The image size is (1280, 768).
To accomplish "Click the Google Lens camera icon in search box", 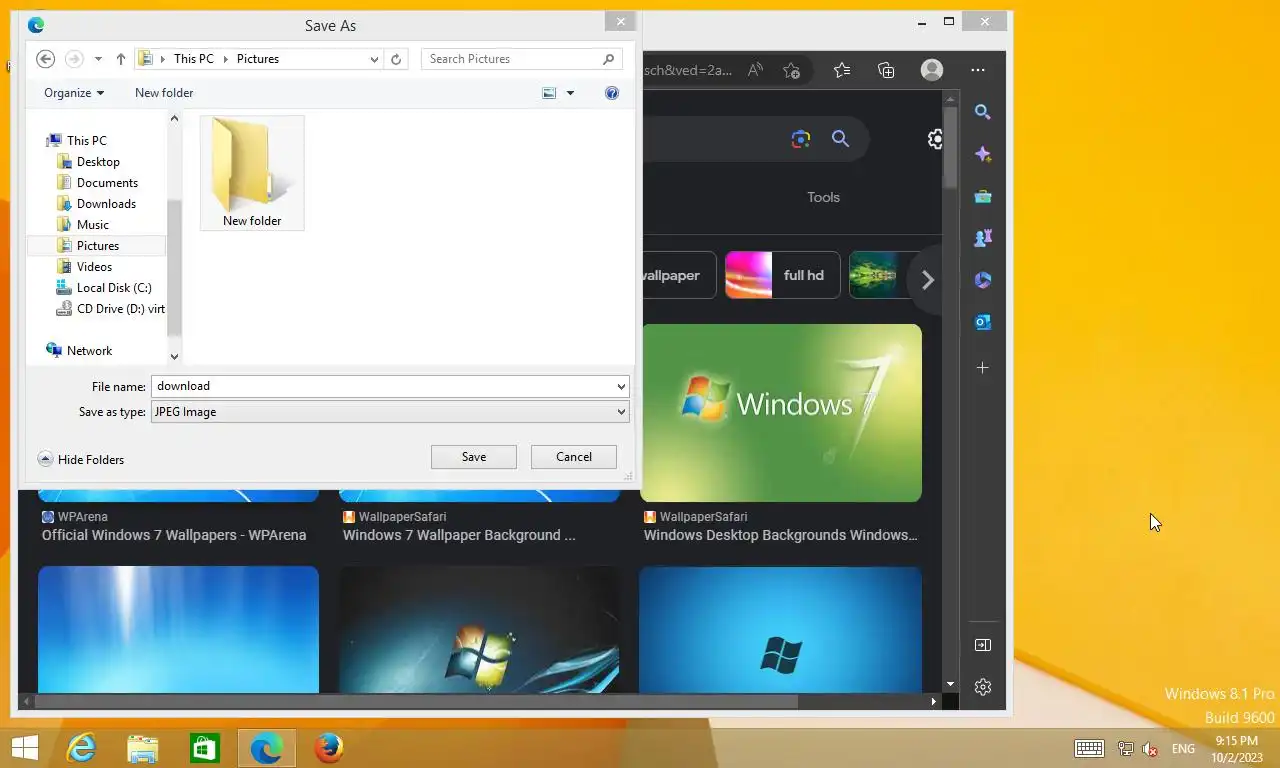I will (800, 140).
